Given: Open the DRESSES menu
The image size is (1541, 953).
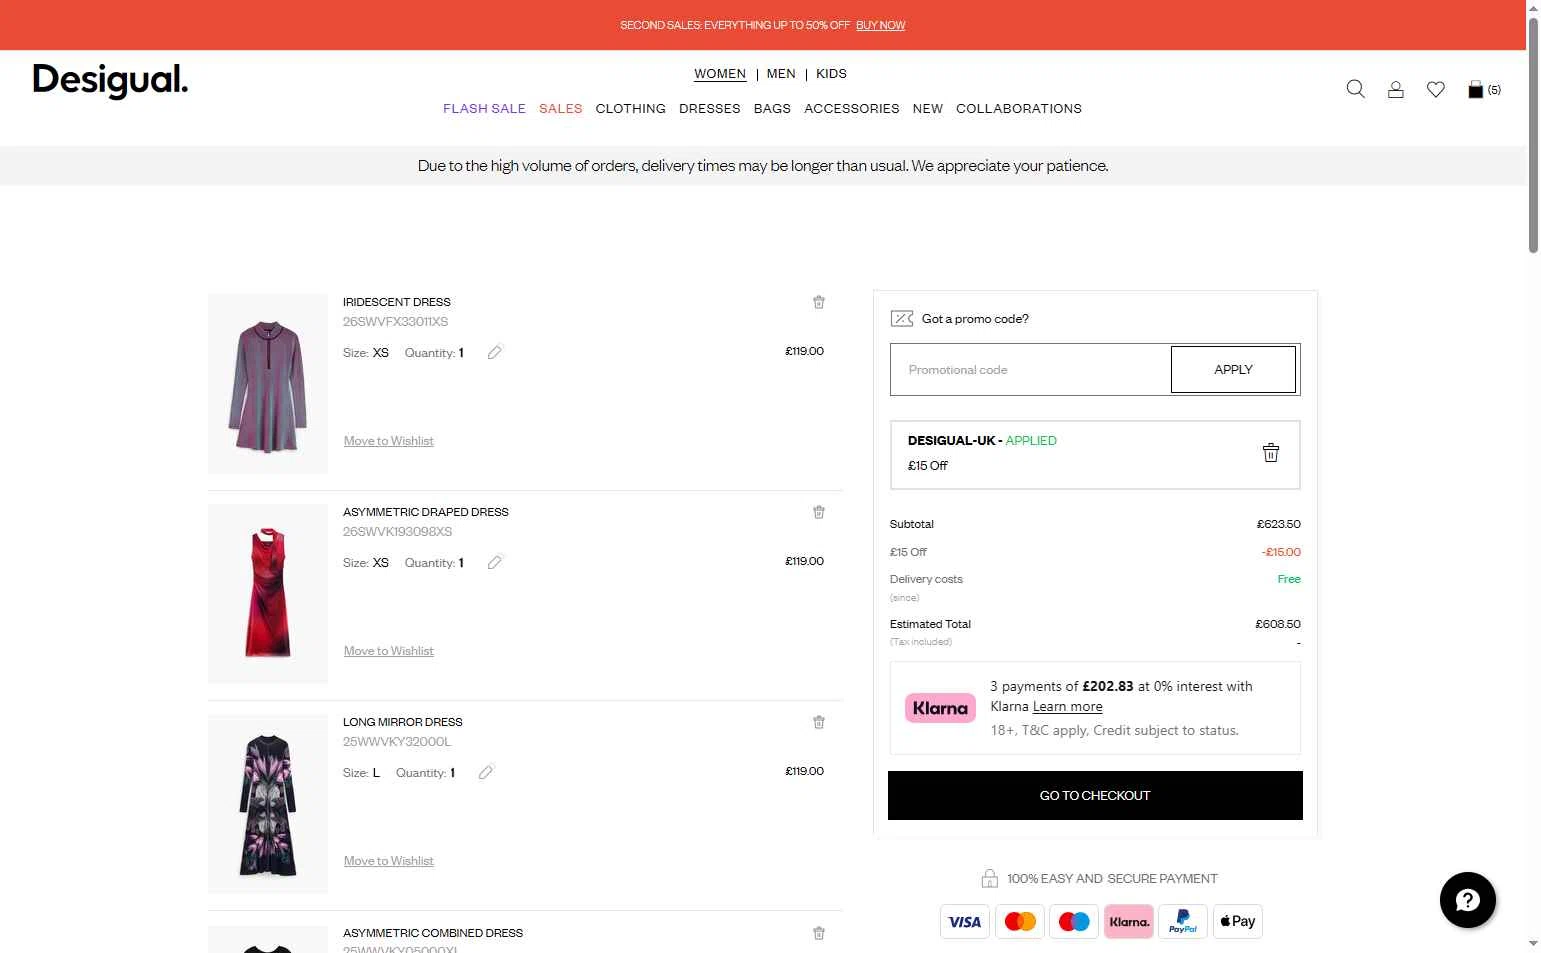Looking at the screenshot, I should coord(709,108).
